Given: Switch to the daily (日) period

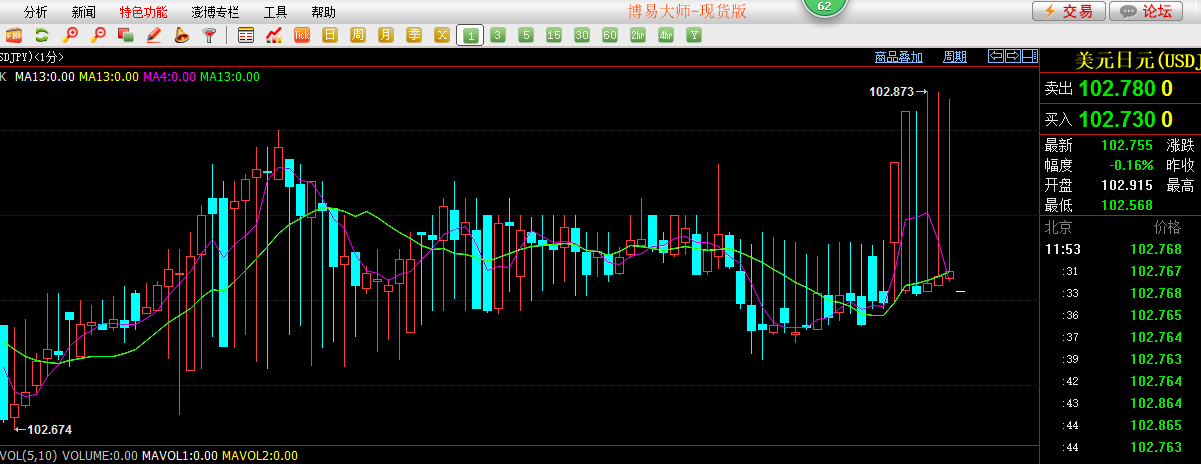Looking at the screenshot, I should pyautogui.click(x=330, y=36).
